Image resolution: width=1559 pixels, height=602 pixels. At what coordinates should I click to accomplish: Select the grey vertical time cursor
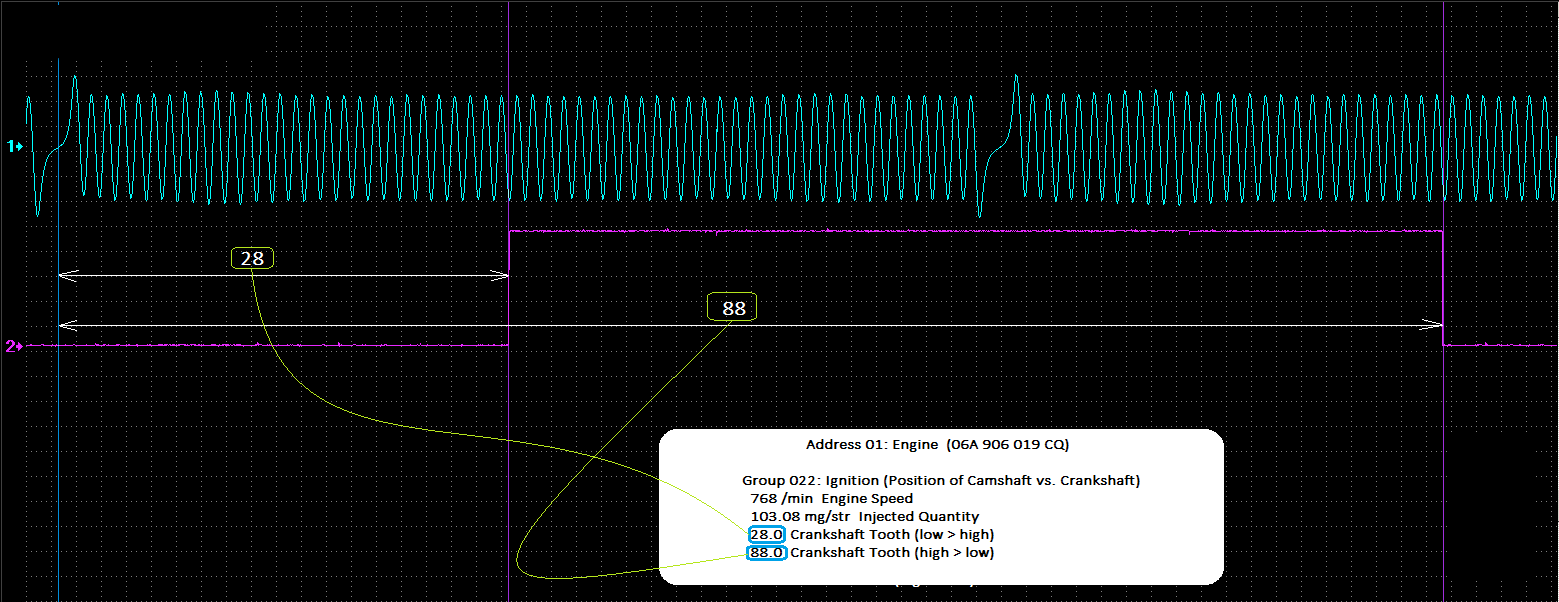click(1444, 301)
